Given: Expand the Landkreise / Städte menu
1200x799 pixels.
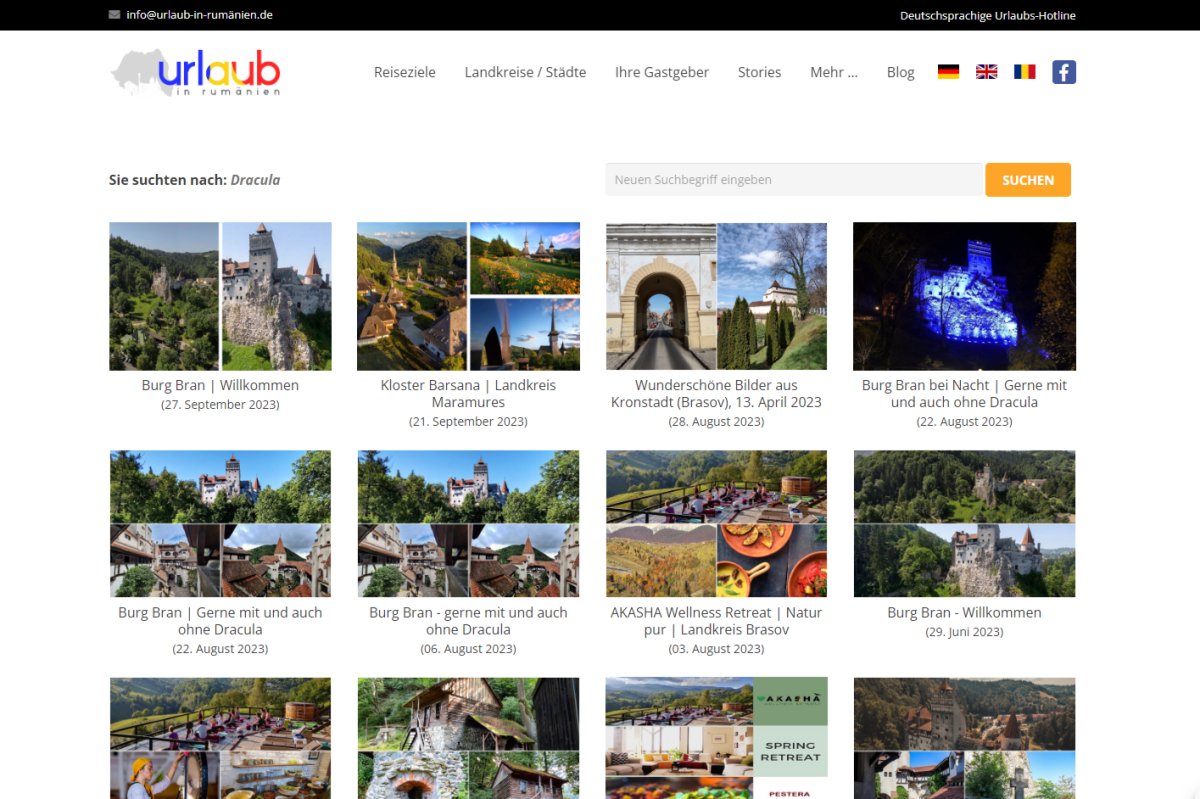Looking at the screenshot, I should 525,72.
